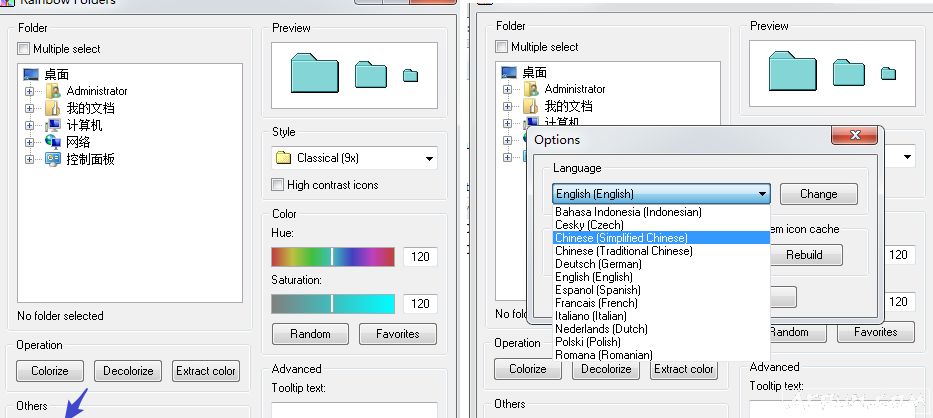Click Extract color in the left window
The image size is (933, 418).
click(x=206, y=371)
